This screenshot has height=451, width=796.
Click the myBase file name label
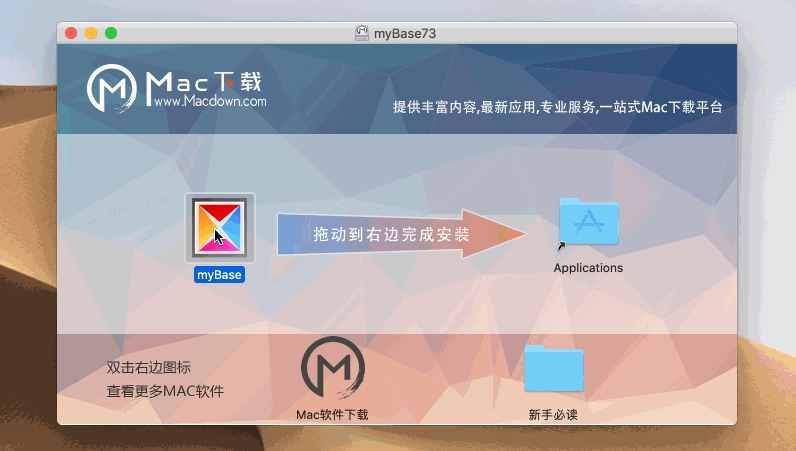[x=219, y=275]
